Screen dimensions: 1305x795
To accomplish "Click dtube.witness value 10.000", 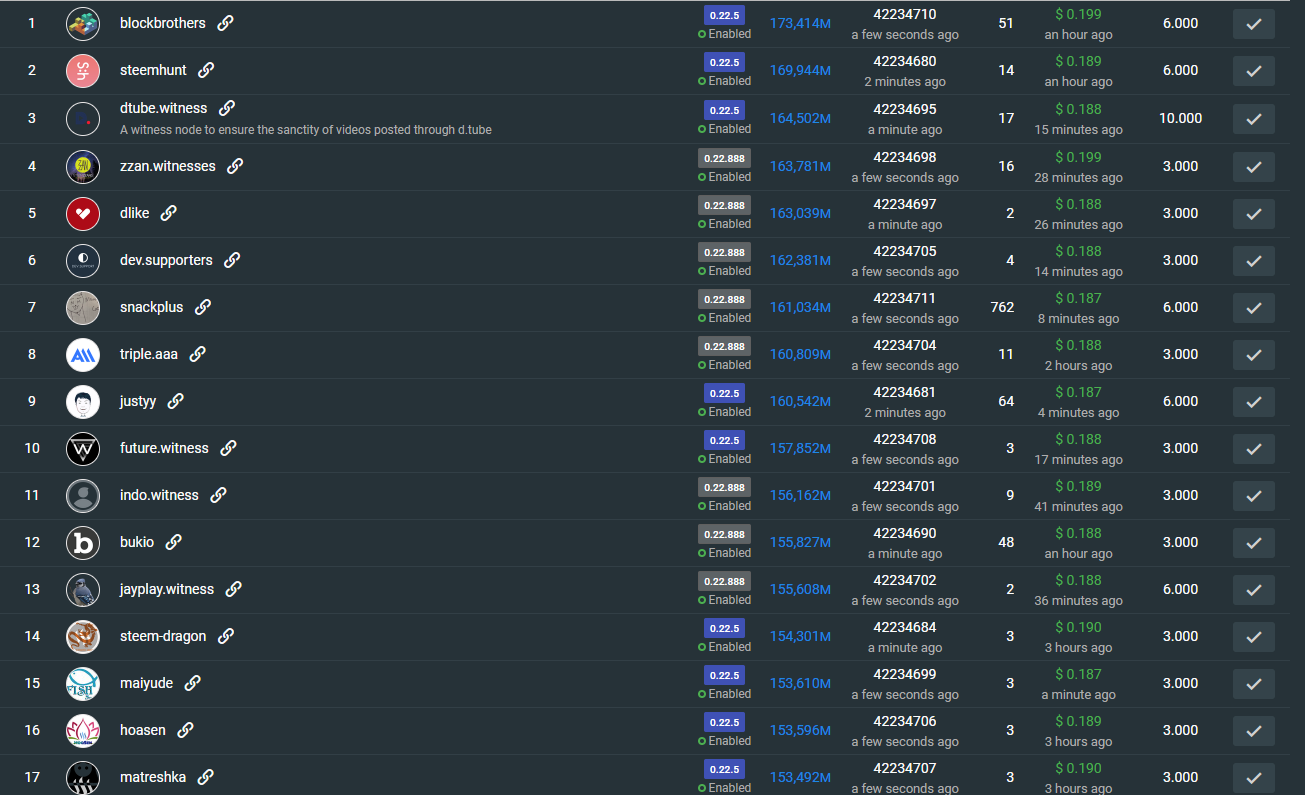I will pyautogui.click(x=1180, y=118).
